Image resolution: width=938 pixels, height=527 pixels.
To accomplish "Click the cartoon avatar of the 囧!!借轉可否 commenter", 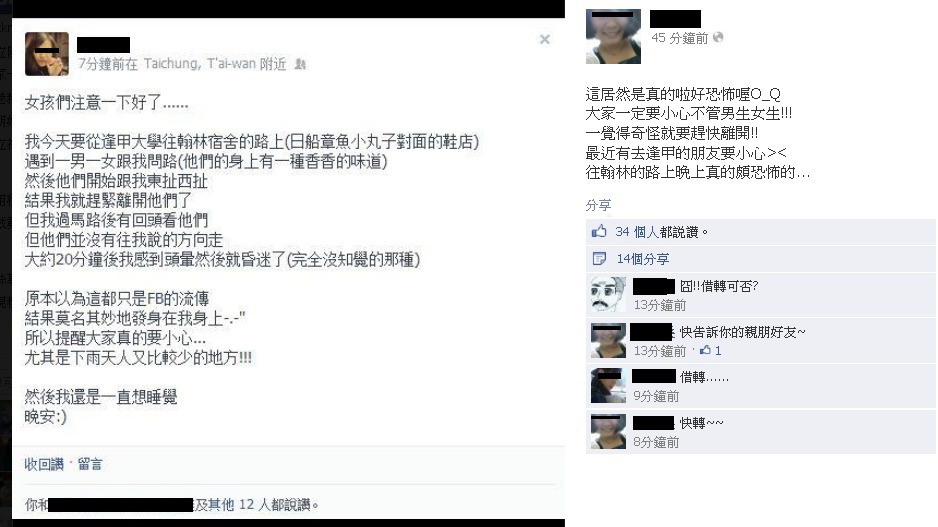I will coord(608,294).
